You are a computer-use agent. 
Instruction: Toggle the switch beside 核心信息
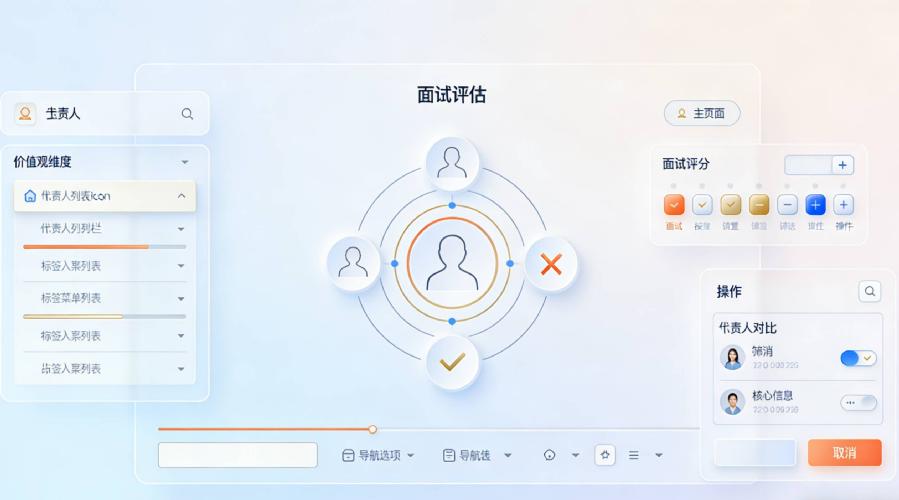point(858,403)
